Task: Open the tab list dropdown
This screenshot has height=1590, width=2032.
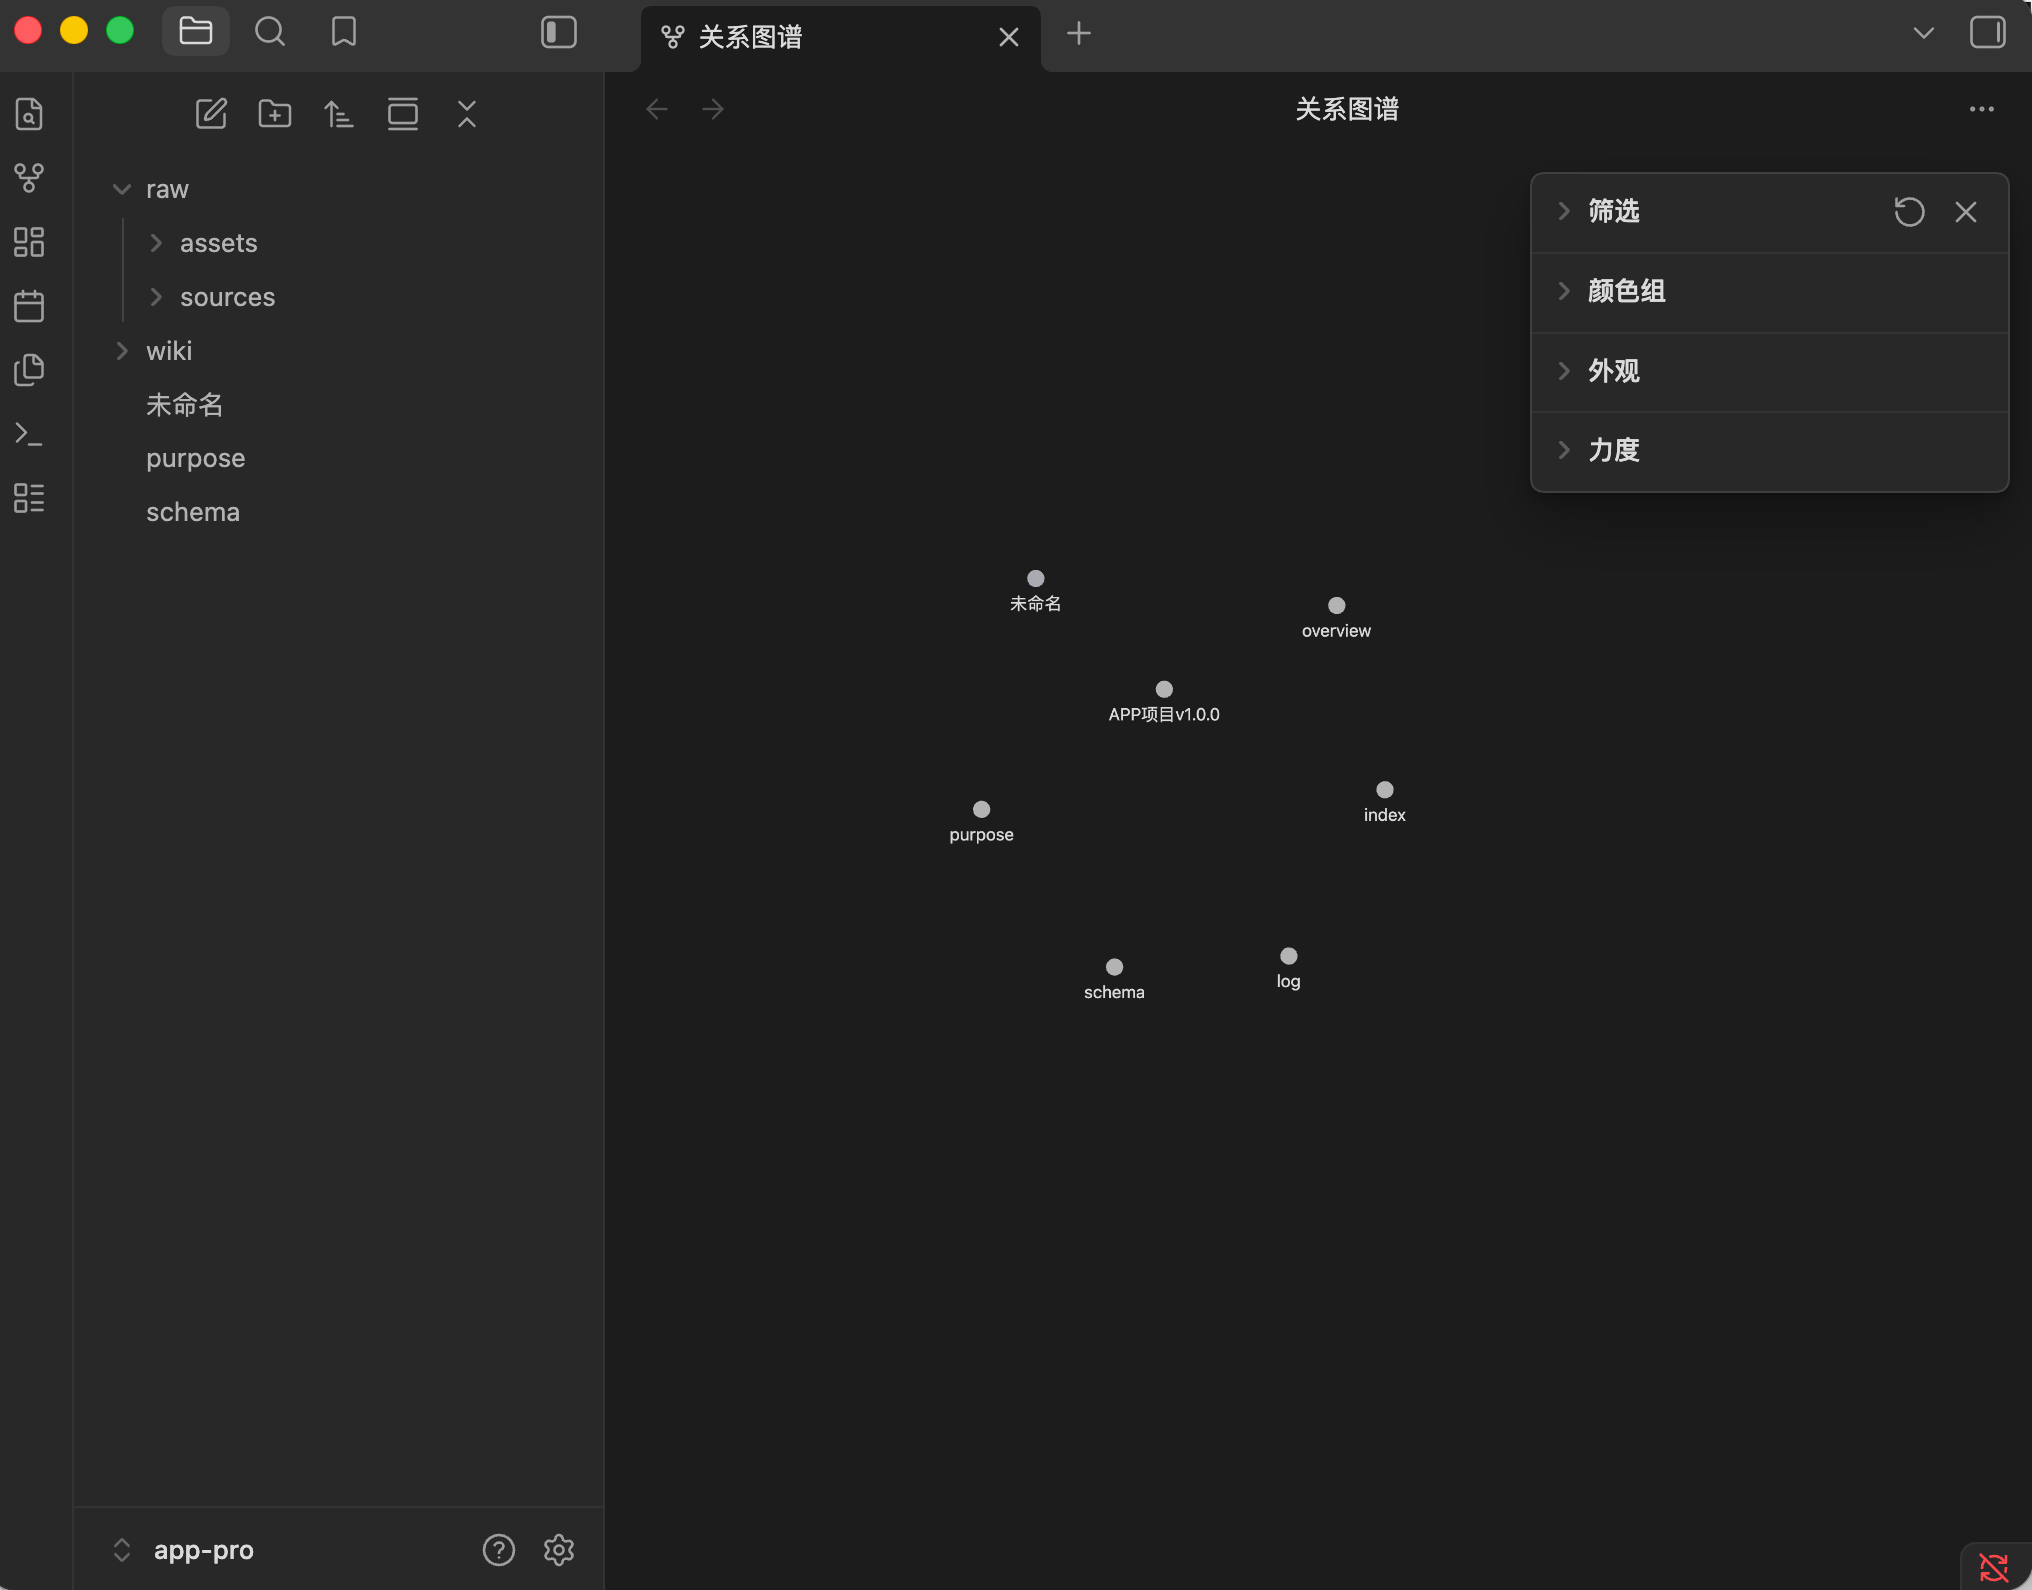Action: (1923, 33)
